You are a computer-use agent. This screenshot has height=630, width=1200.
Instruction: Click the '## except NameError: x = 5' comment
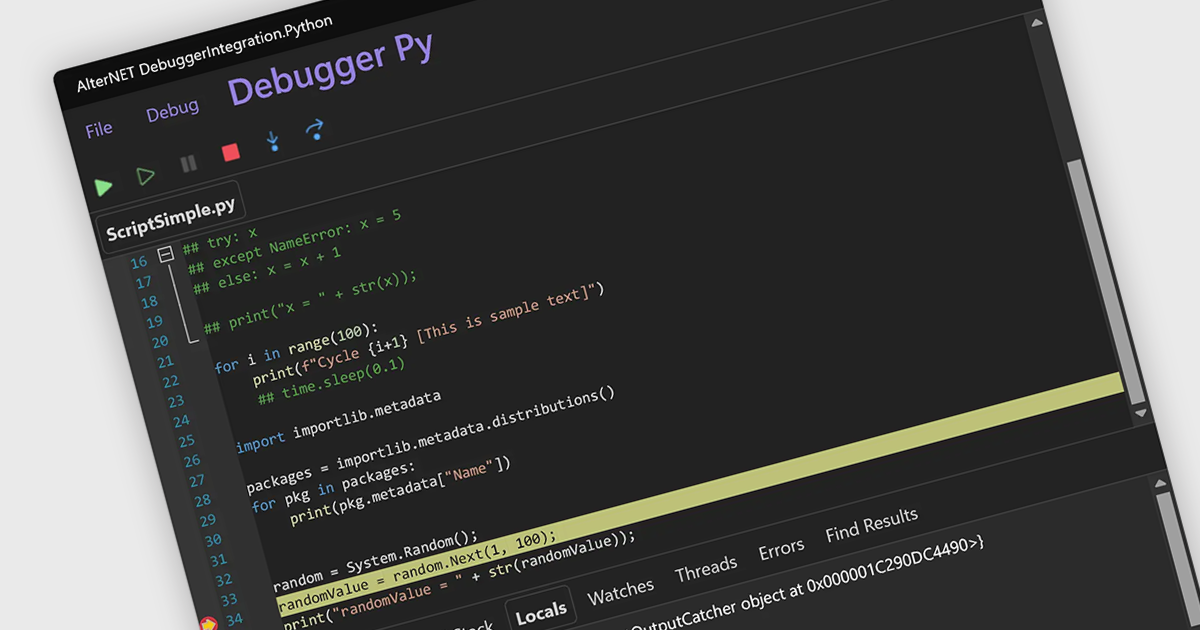[295, 241]
